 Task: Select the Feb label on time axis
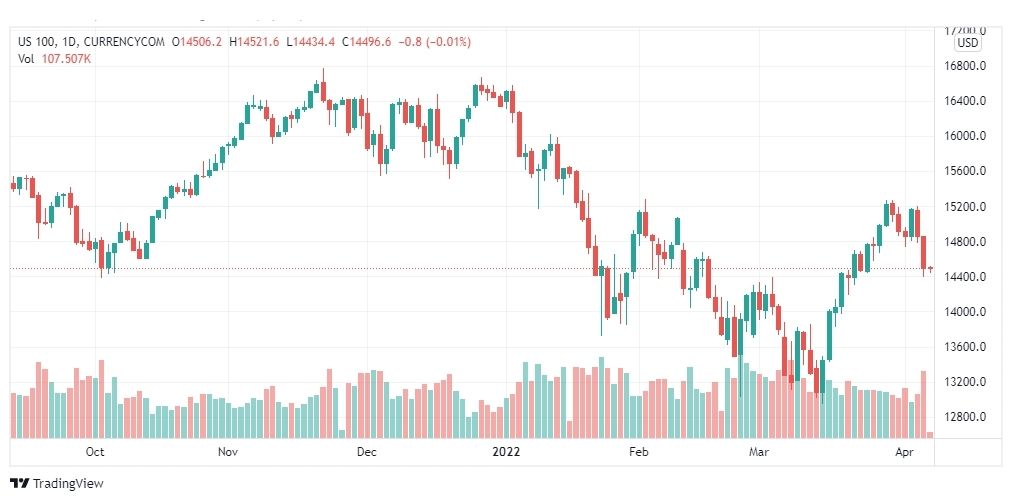[638, 452]
